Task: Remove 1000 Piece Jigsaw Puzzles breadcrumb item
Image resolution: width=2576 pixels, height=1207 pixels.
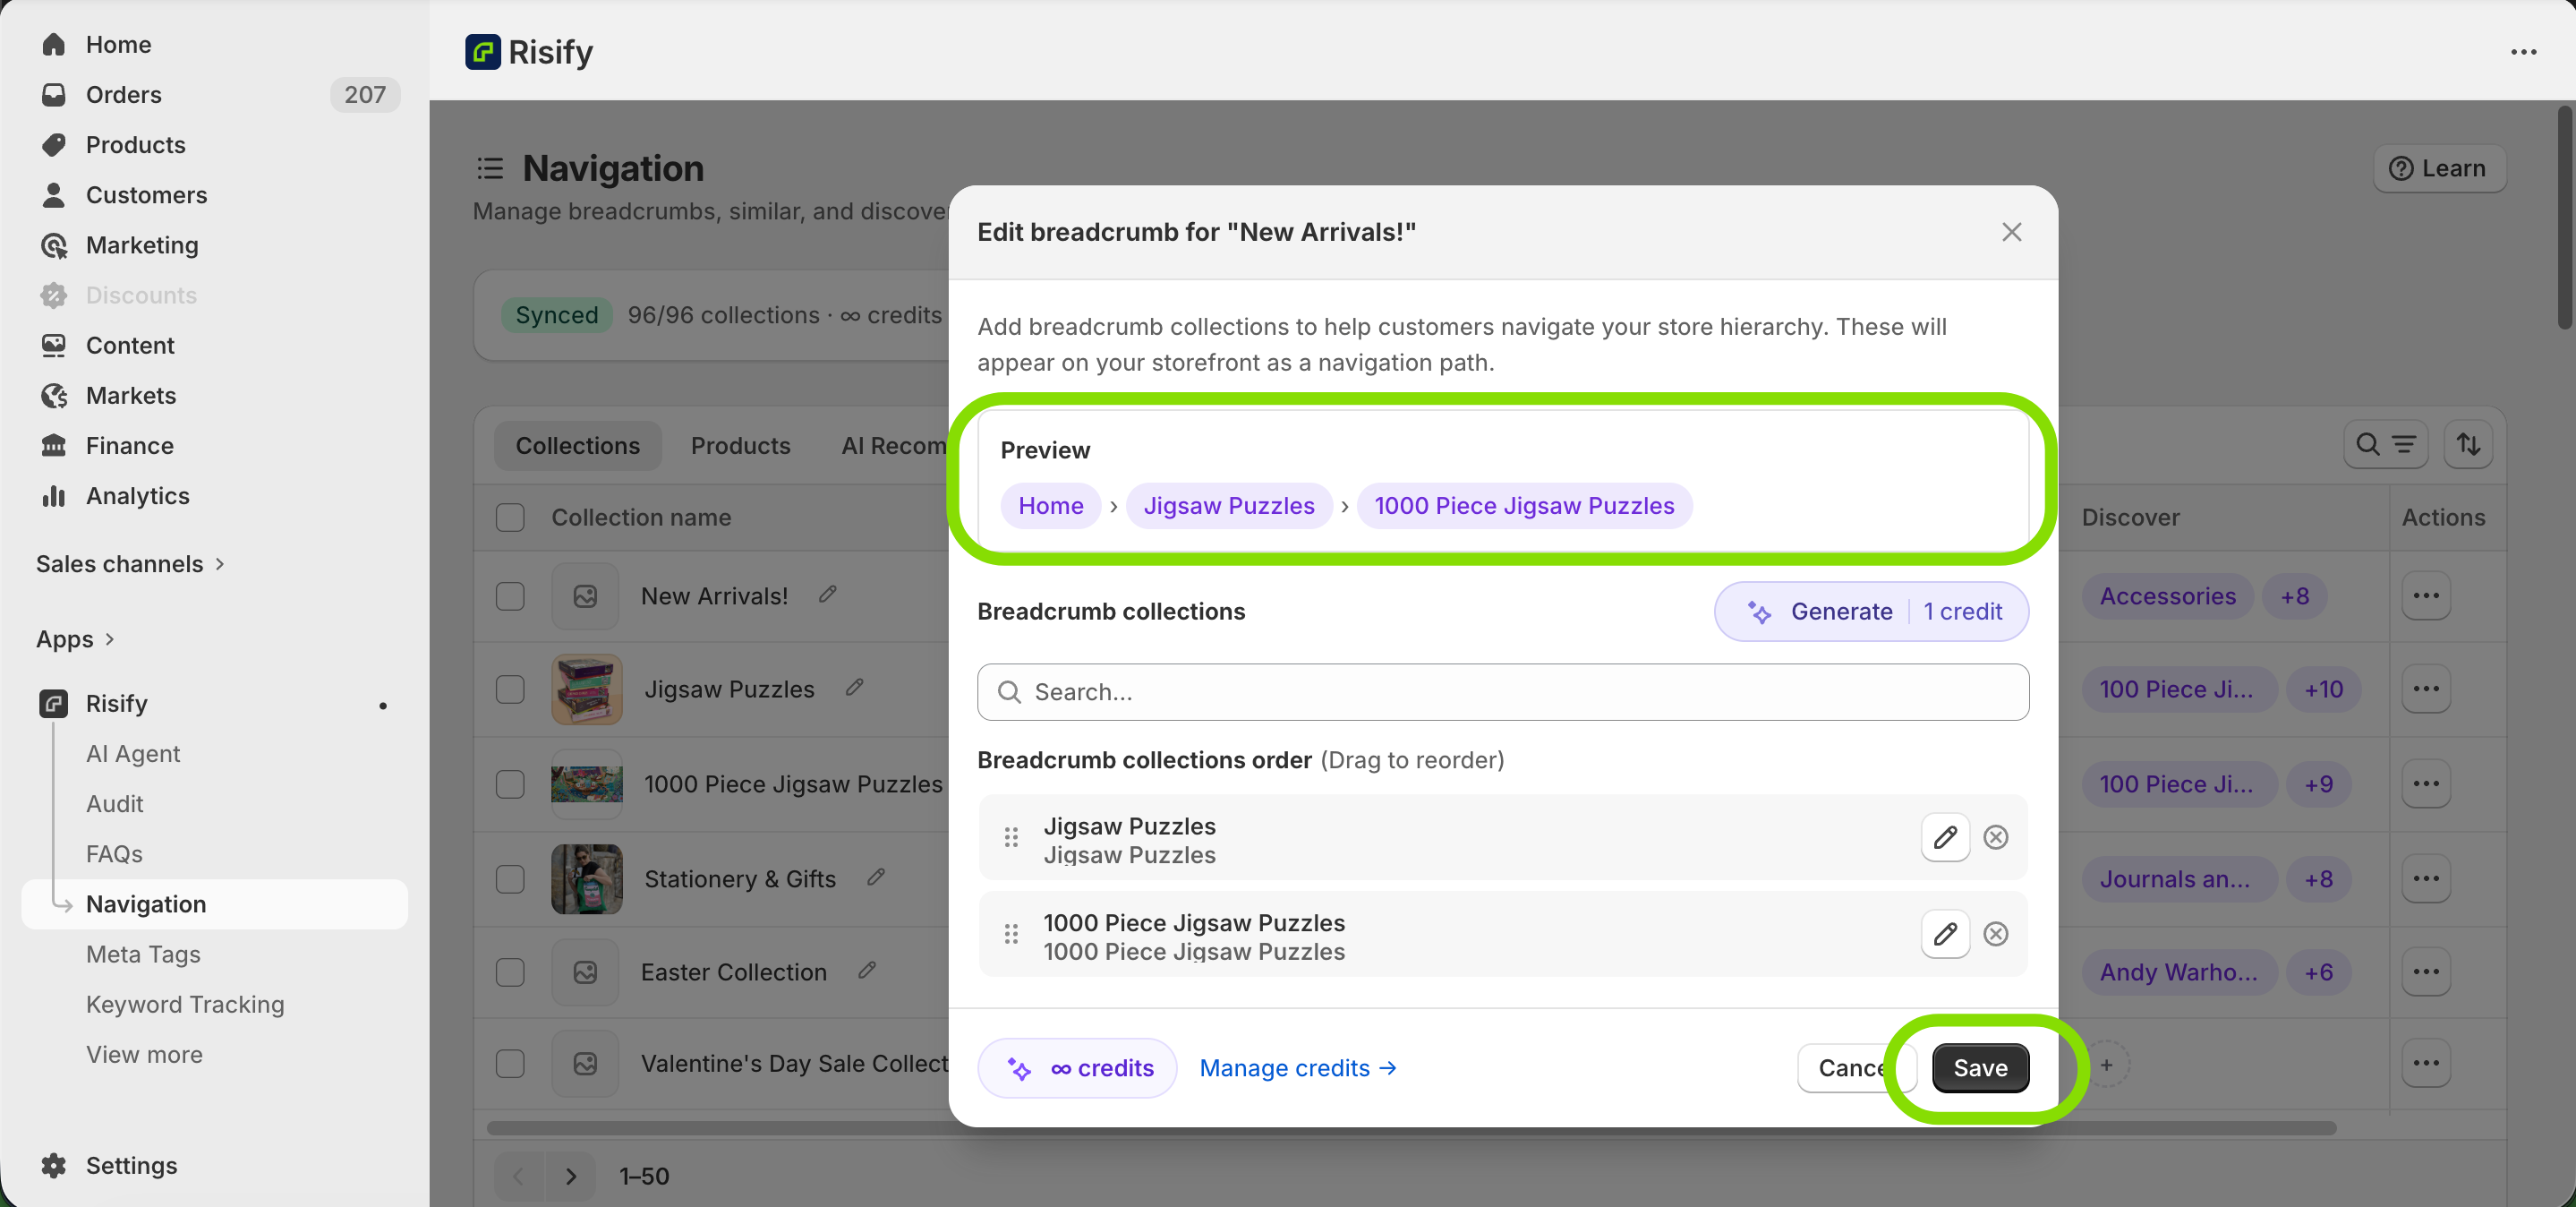Action: click(x=1995, y=934)
